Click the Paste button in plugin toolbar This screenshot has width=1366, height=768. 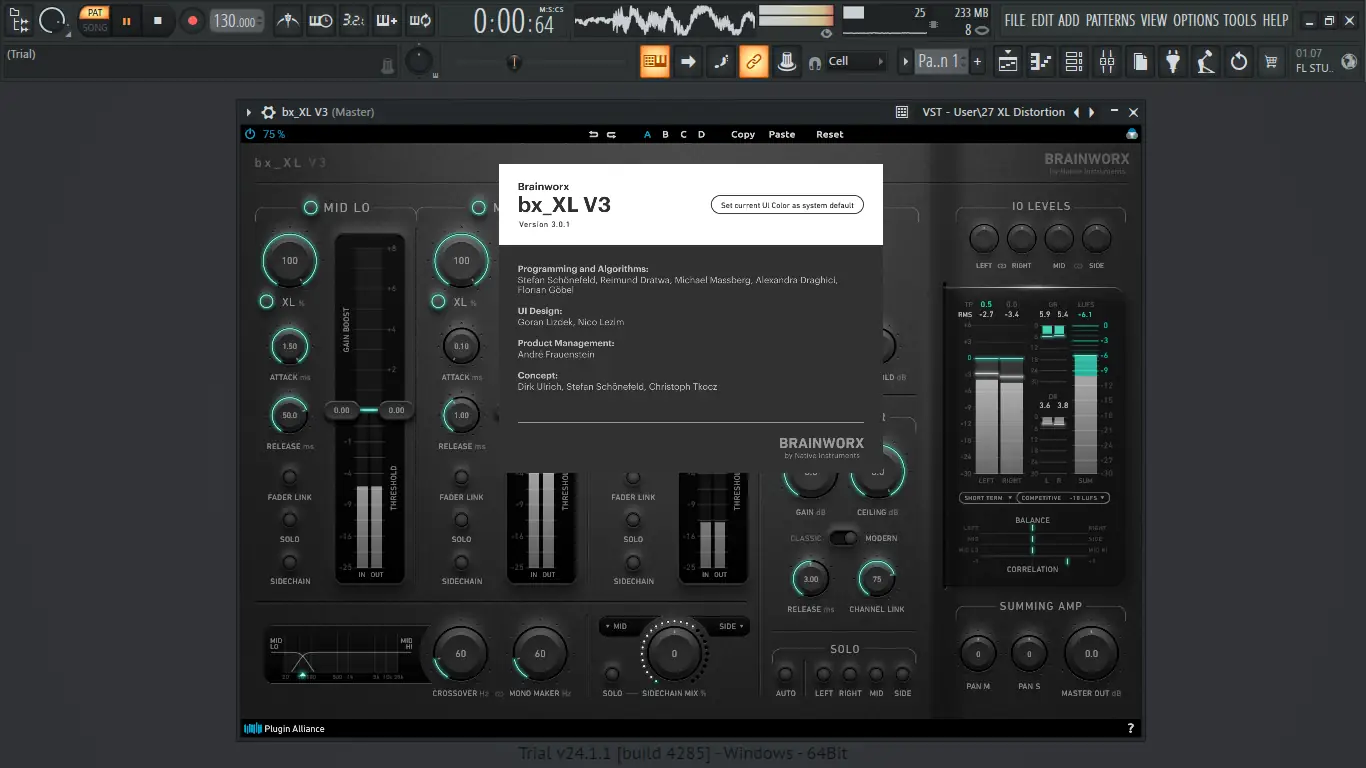[x=782, y=134]
